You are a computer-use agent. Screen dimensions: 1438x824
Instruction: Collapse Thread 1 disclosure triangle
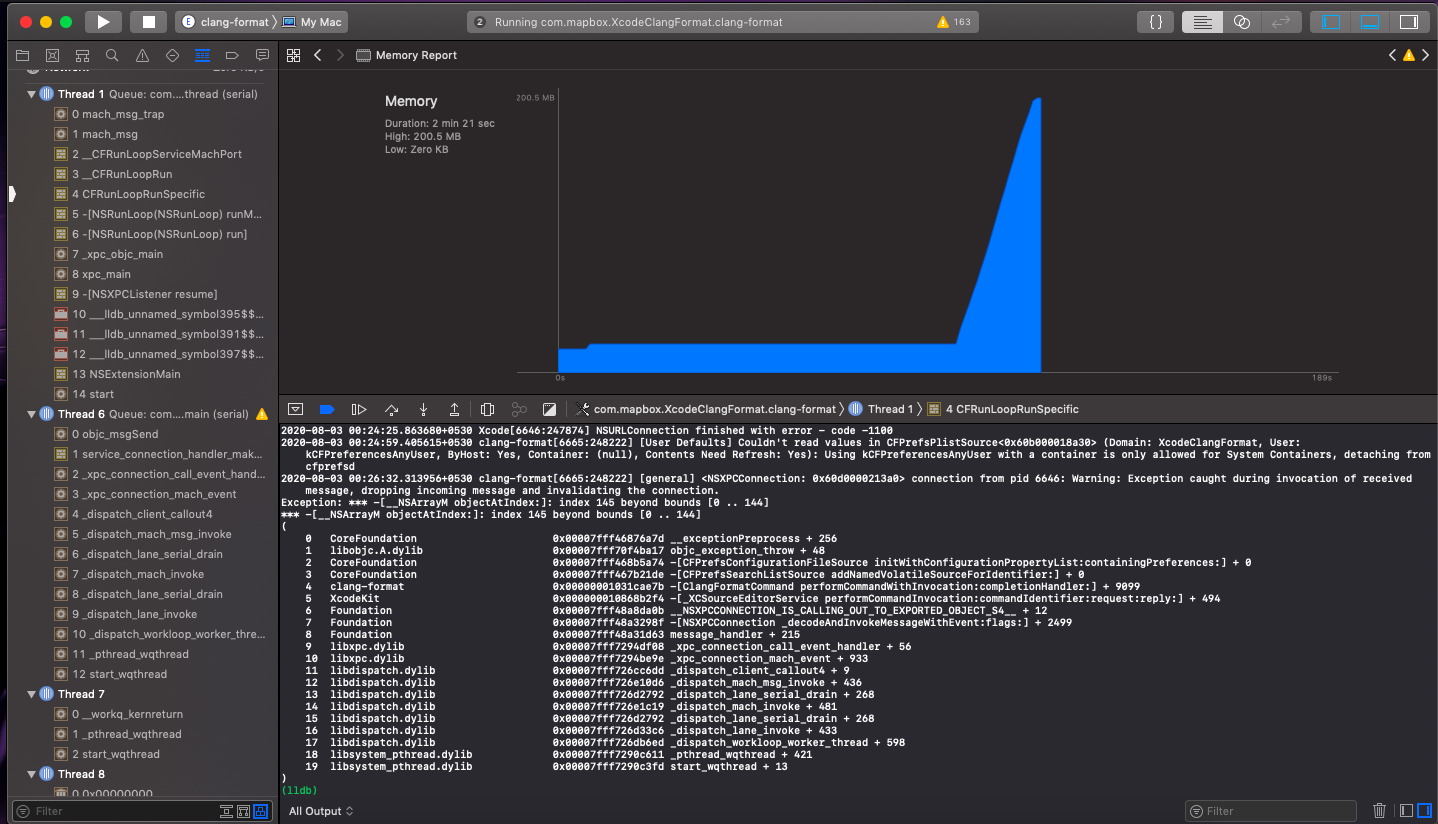click(32, 94)
